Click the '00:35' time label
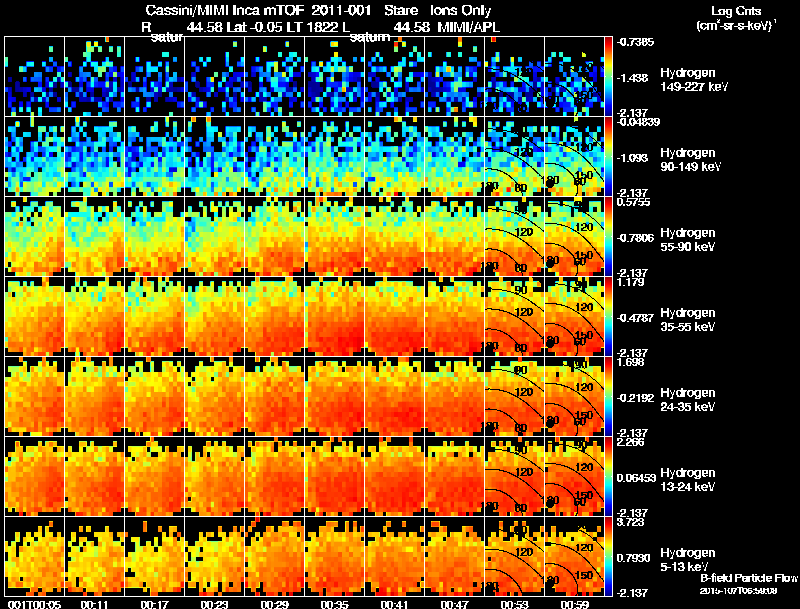Viewport: 800px width, 609px height. pyautogui.click(x=334, y=604)
